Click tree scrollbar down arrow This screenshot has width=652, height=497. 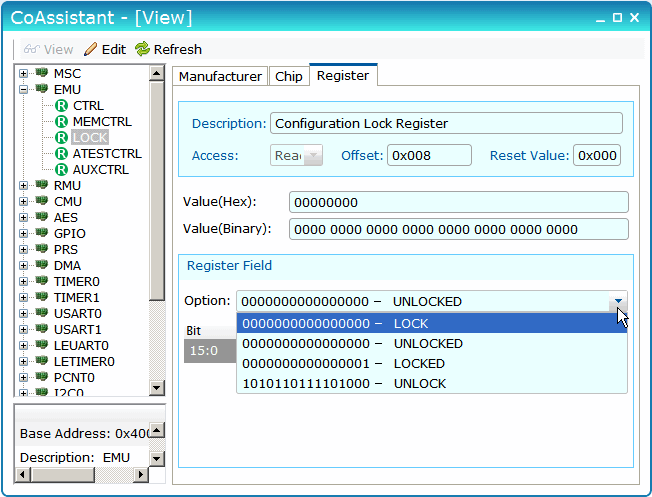(x=157, y=388)
